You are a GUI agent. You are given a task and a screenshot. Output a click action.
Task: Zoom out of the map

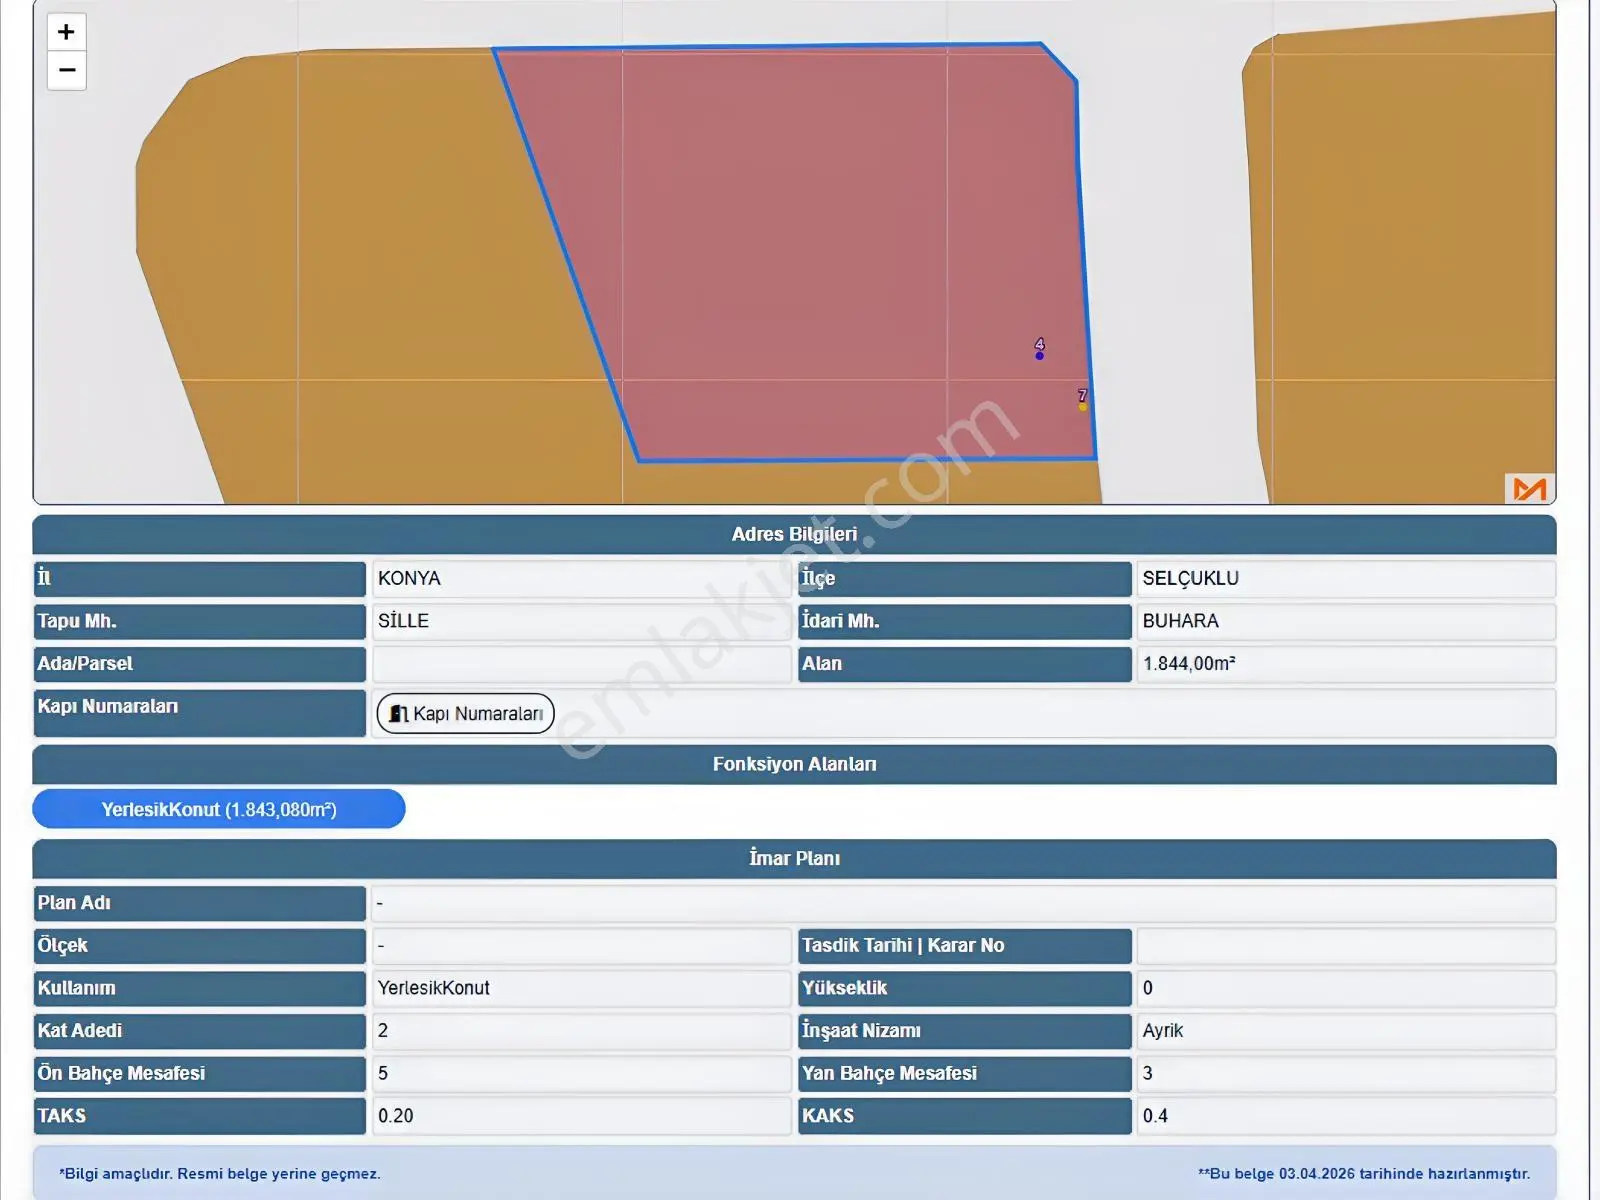tap(66, 71)
